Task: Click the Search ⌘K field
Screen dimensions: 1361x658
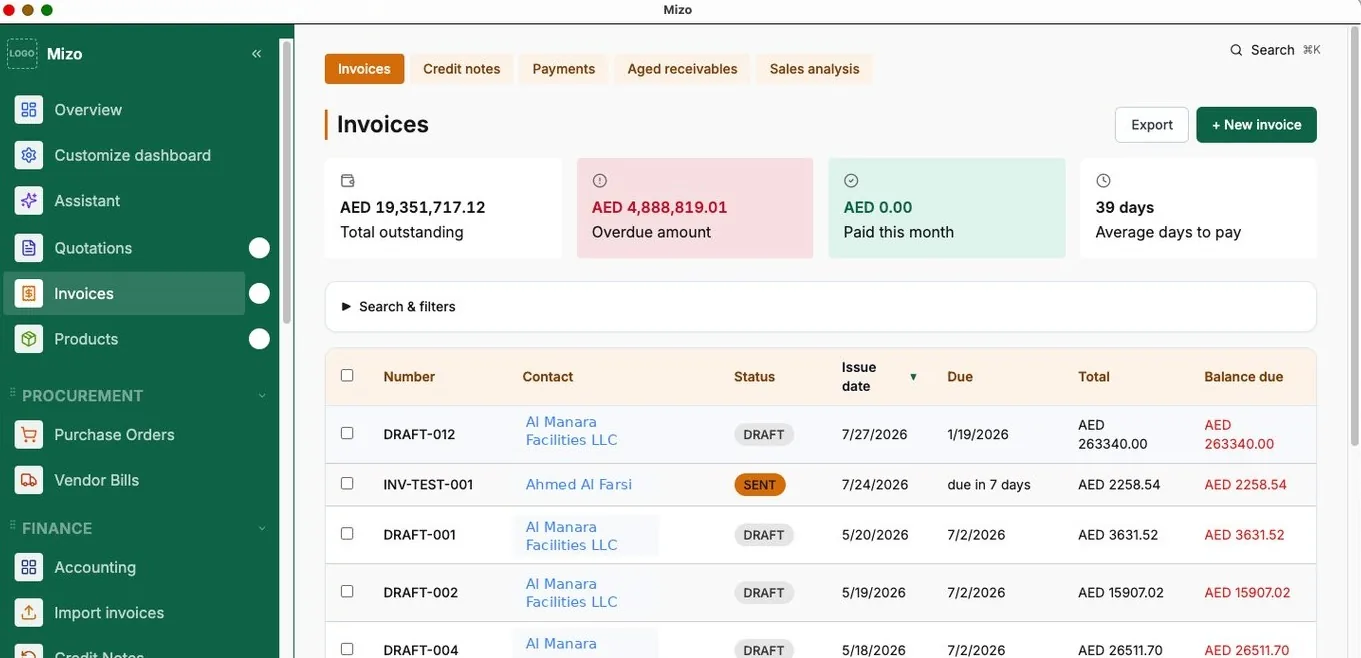Action: (1275, 50)
